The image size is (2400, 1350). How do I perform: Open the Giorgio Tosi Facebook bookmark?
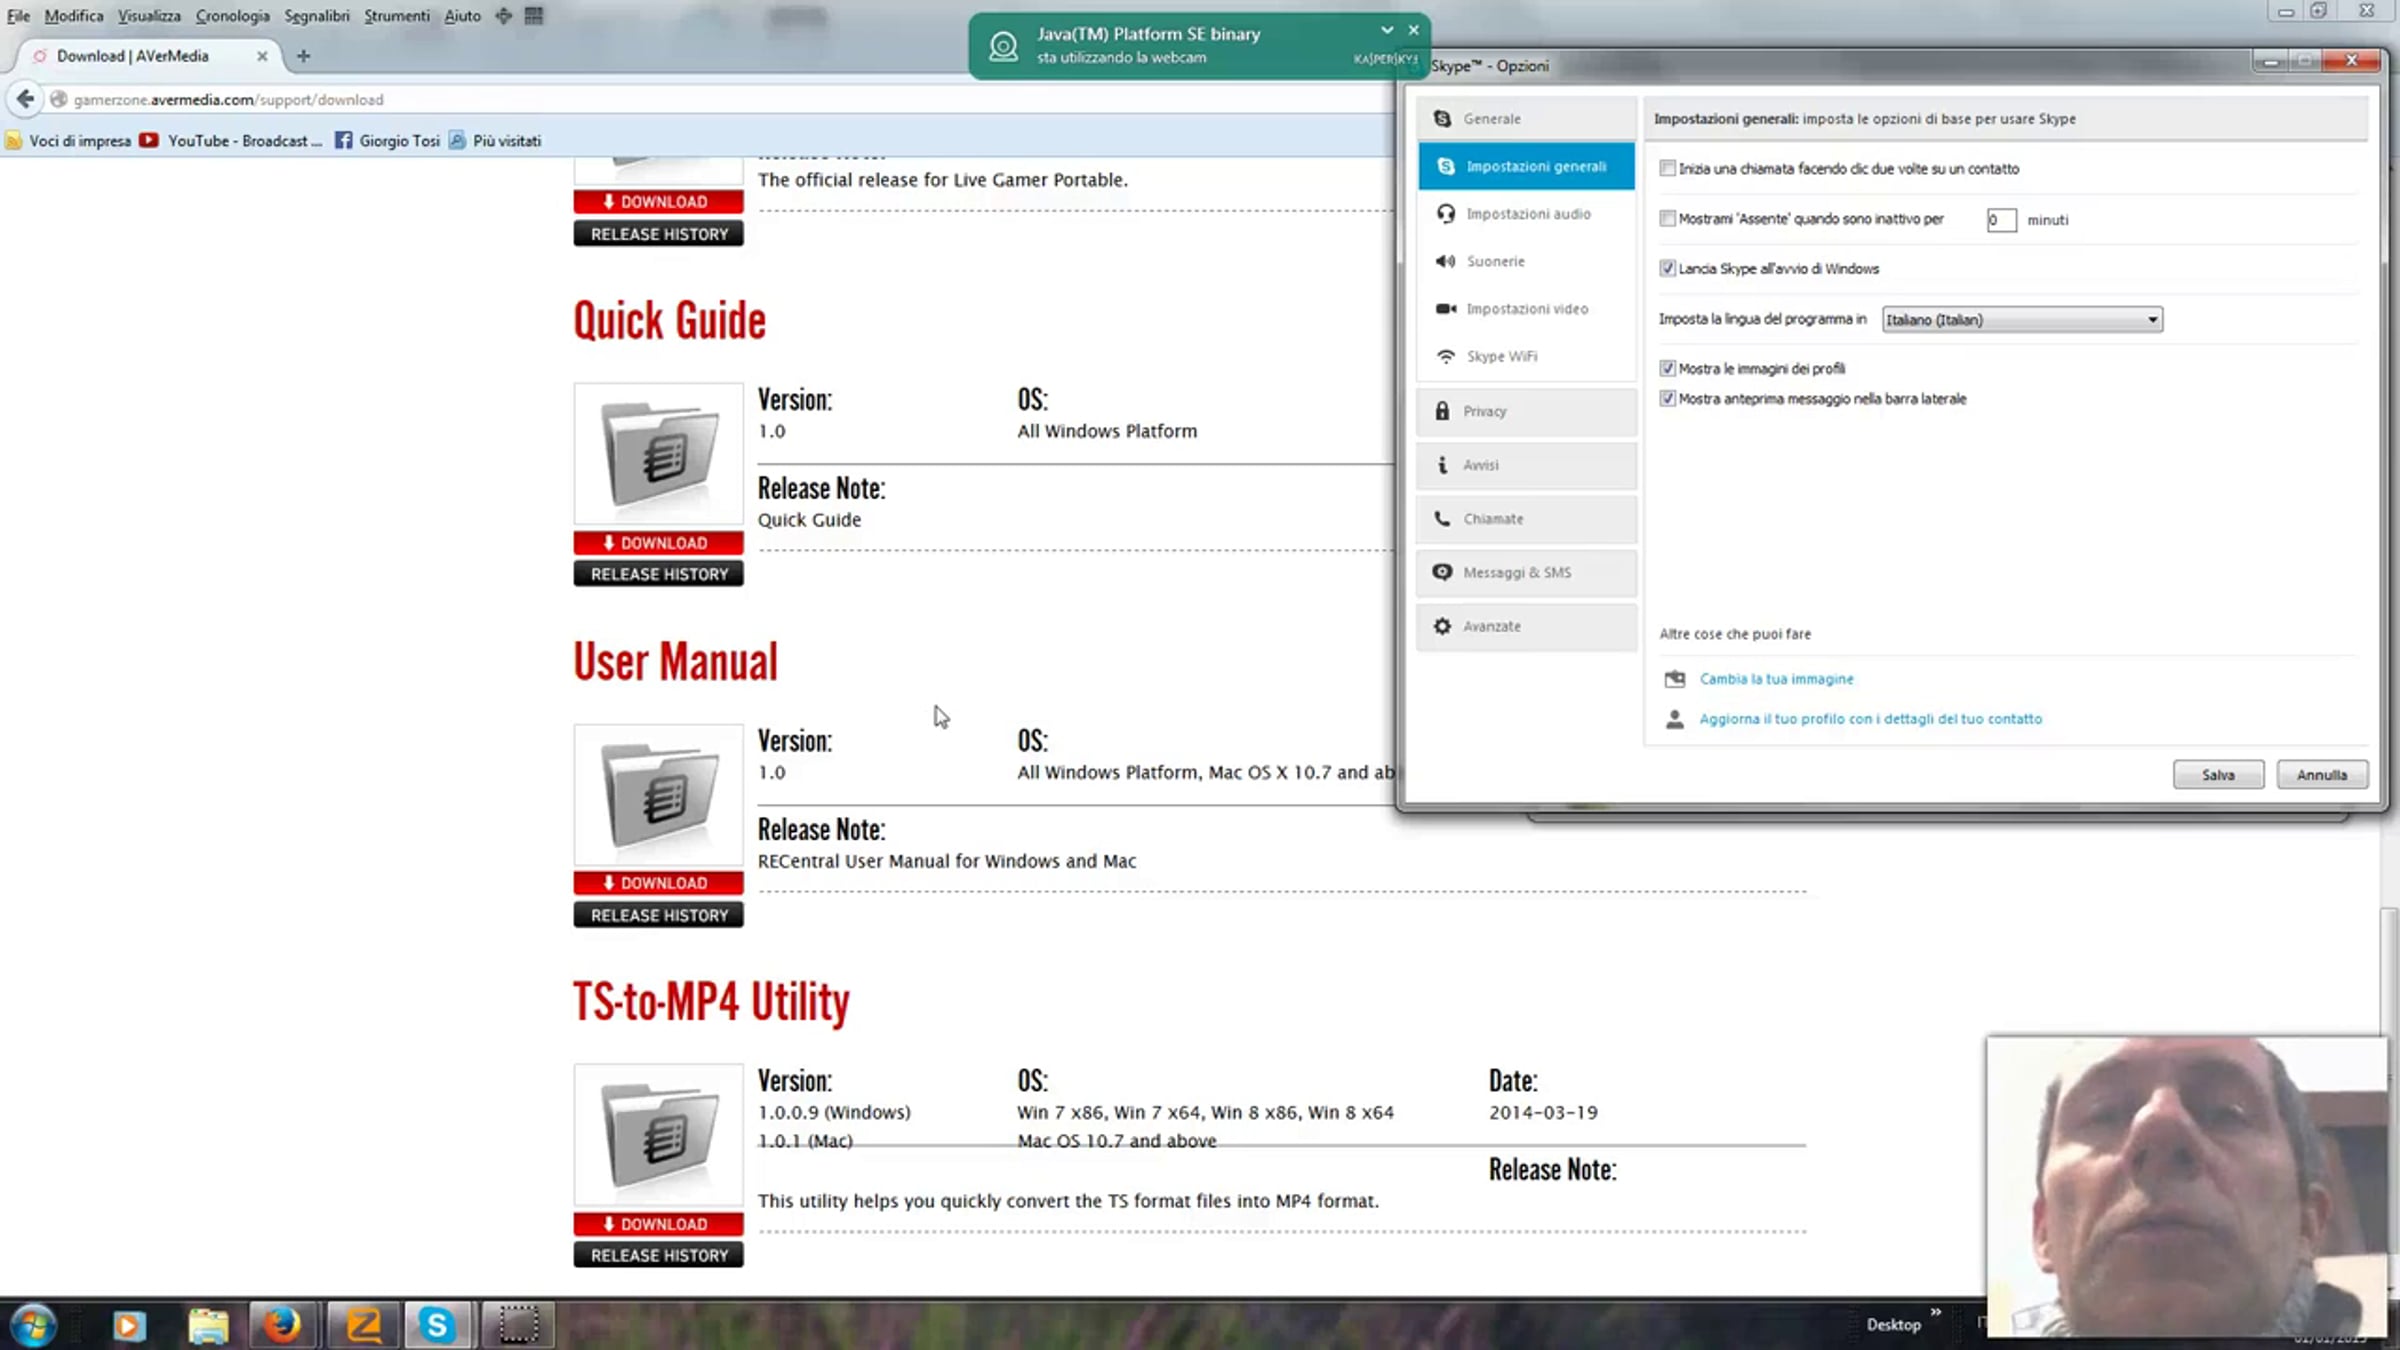point(387,141)
